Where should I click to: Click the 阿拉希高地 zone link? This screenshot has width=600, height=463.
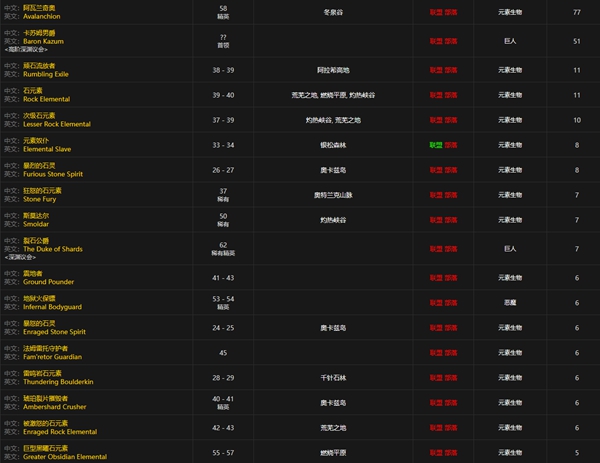(332, 71)
